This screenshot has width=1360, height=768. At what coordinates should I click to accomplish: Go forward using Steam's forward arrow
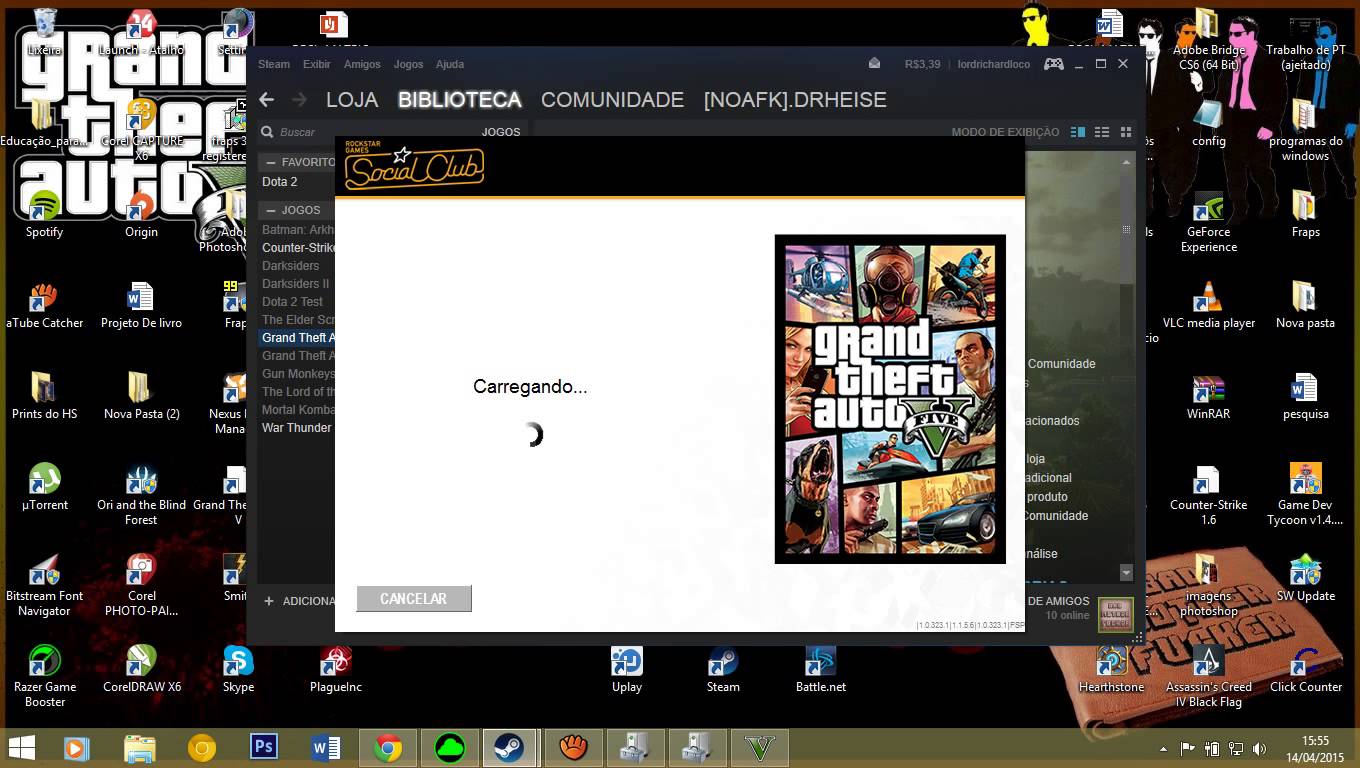(299, 100)
